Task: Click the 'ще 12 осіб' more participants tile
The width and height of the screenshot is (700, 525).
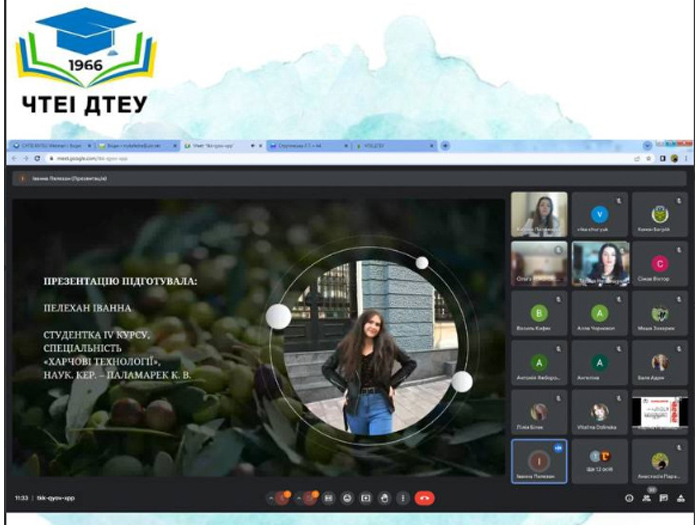Action: click(599, 460)
